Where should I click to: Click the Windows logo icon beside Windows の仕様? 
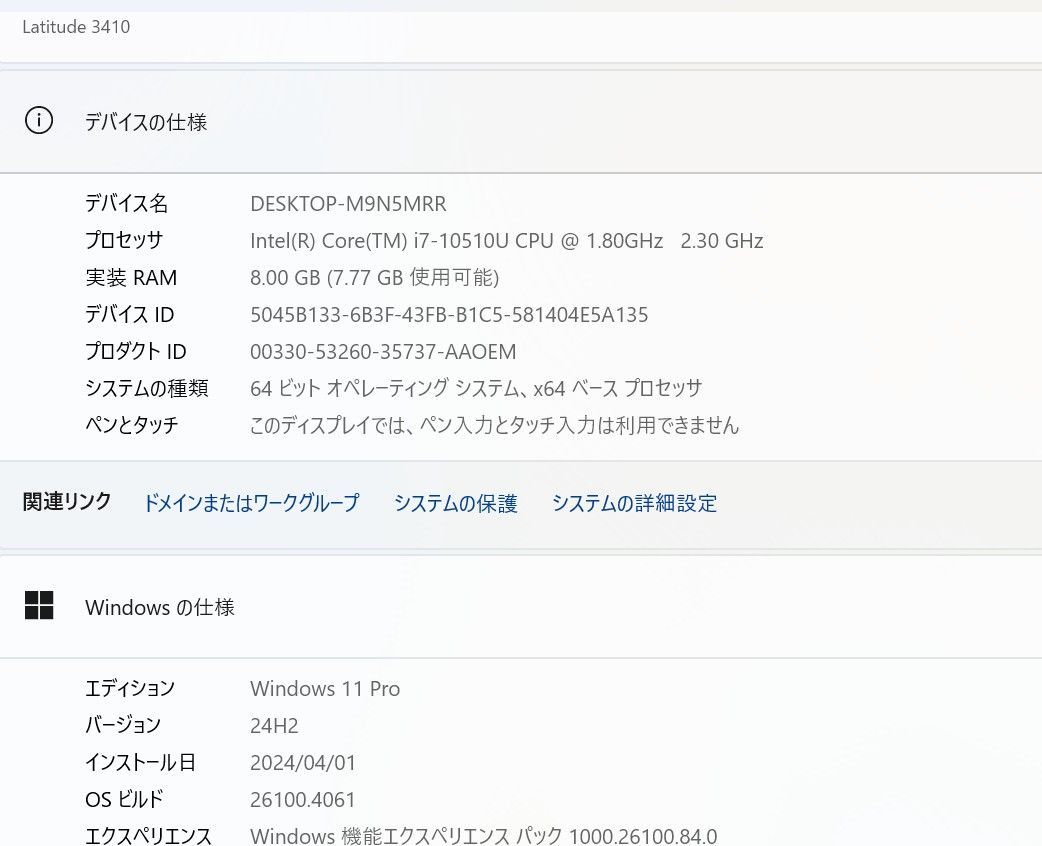pyautogui.click(x=39, y=605)
